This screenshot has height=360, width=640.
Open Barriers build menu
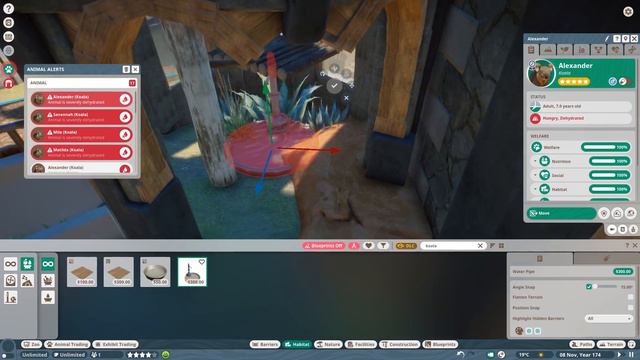[265, 344]
